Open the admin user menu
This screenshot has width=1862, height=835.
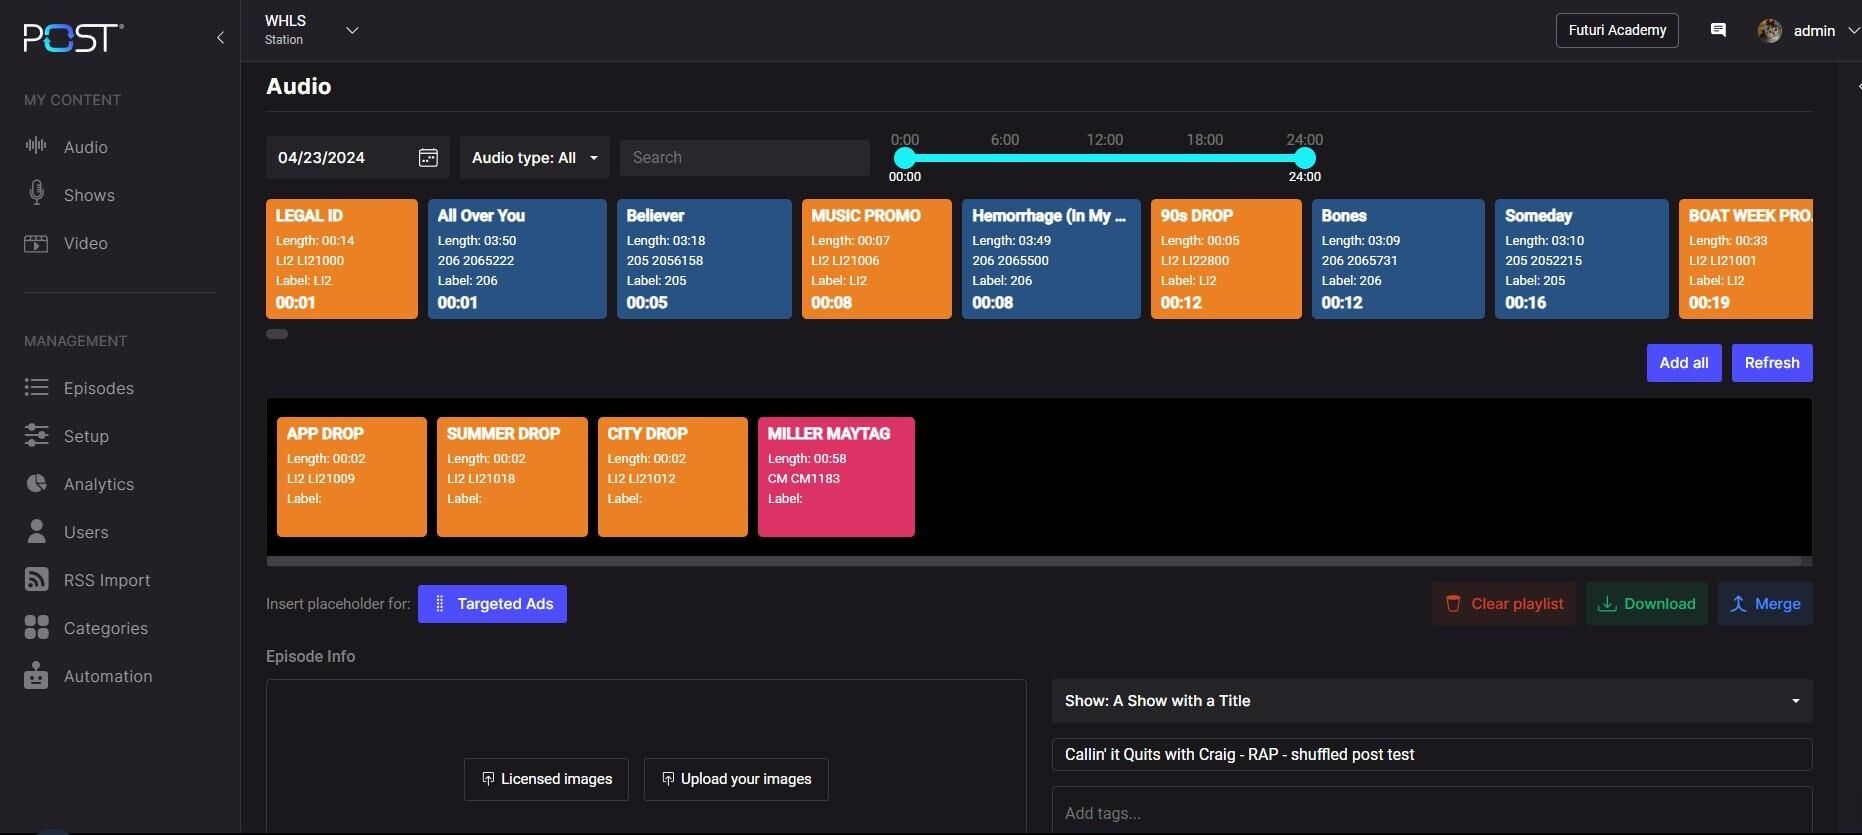(x=1812, y=31)
